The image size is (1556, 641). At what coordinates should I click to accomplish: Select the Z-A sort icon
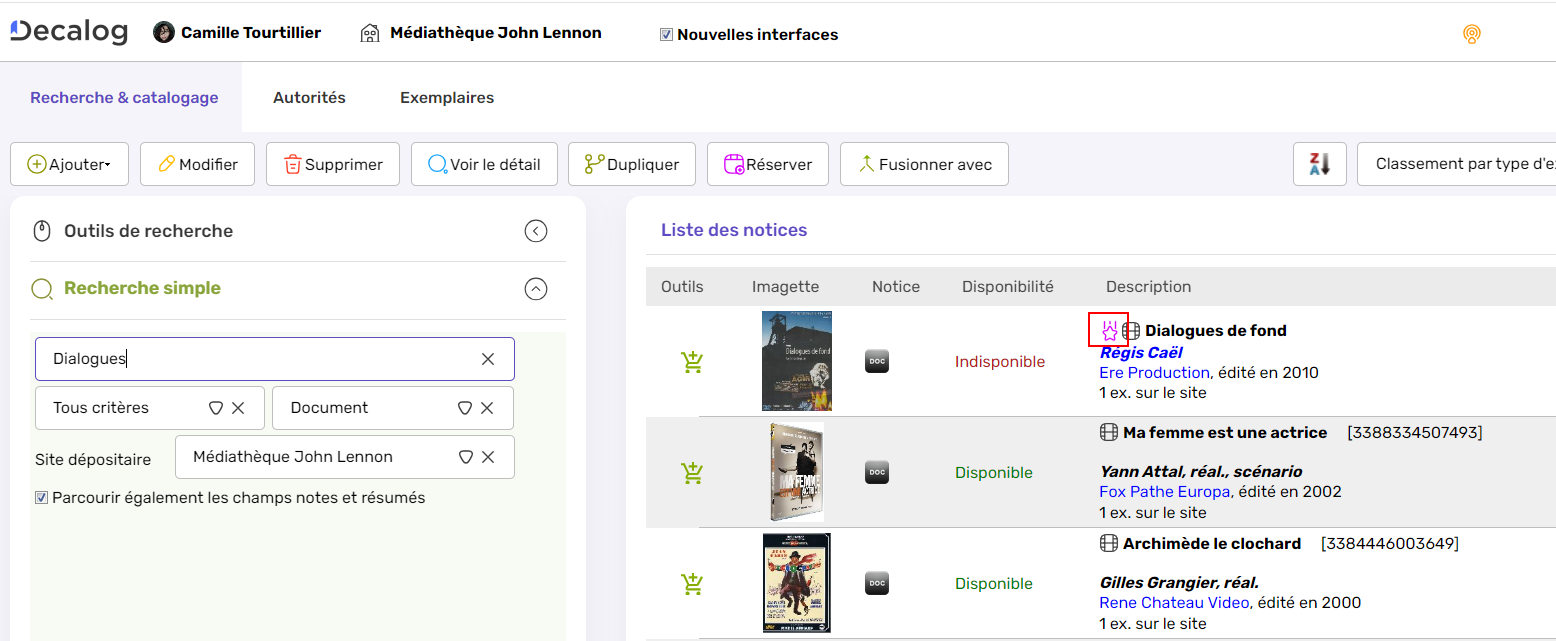[x=1319, y=163]
